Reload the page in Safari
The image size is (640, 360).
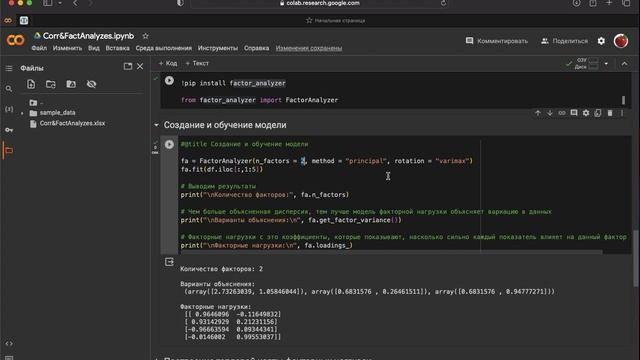(x=443, y=3)
